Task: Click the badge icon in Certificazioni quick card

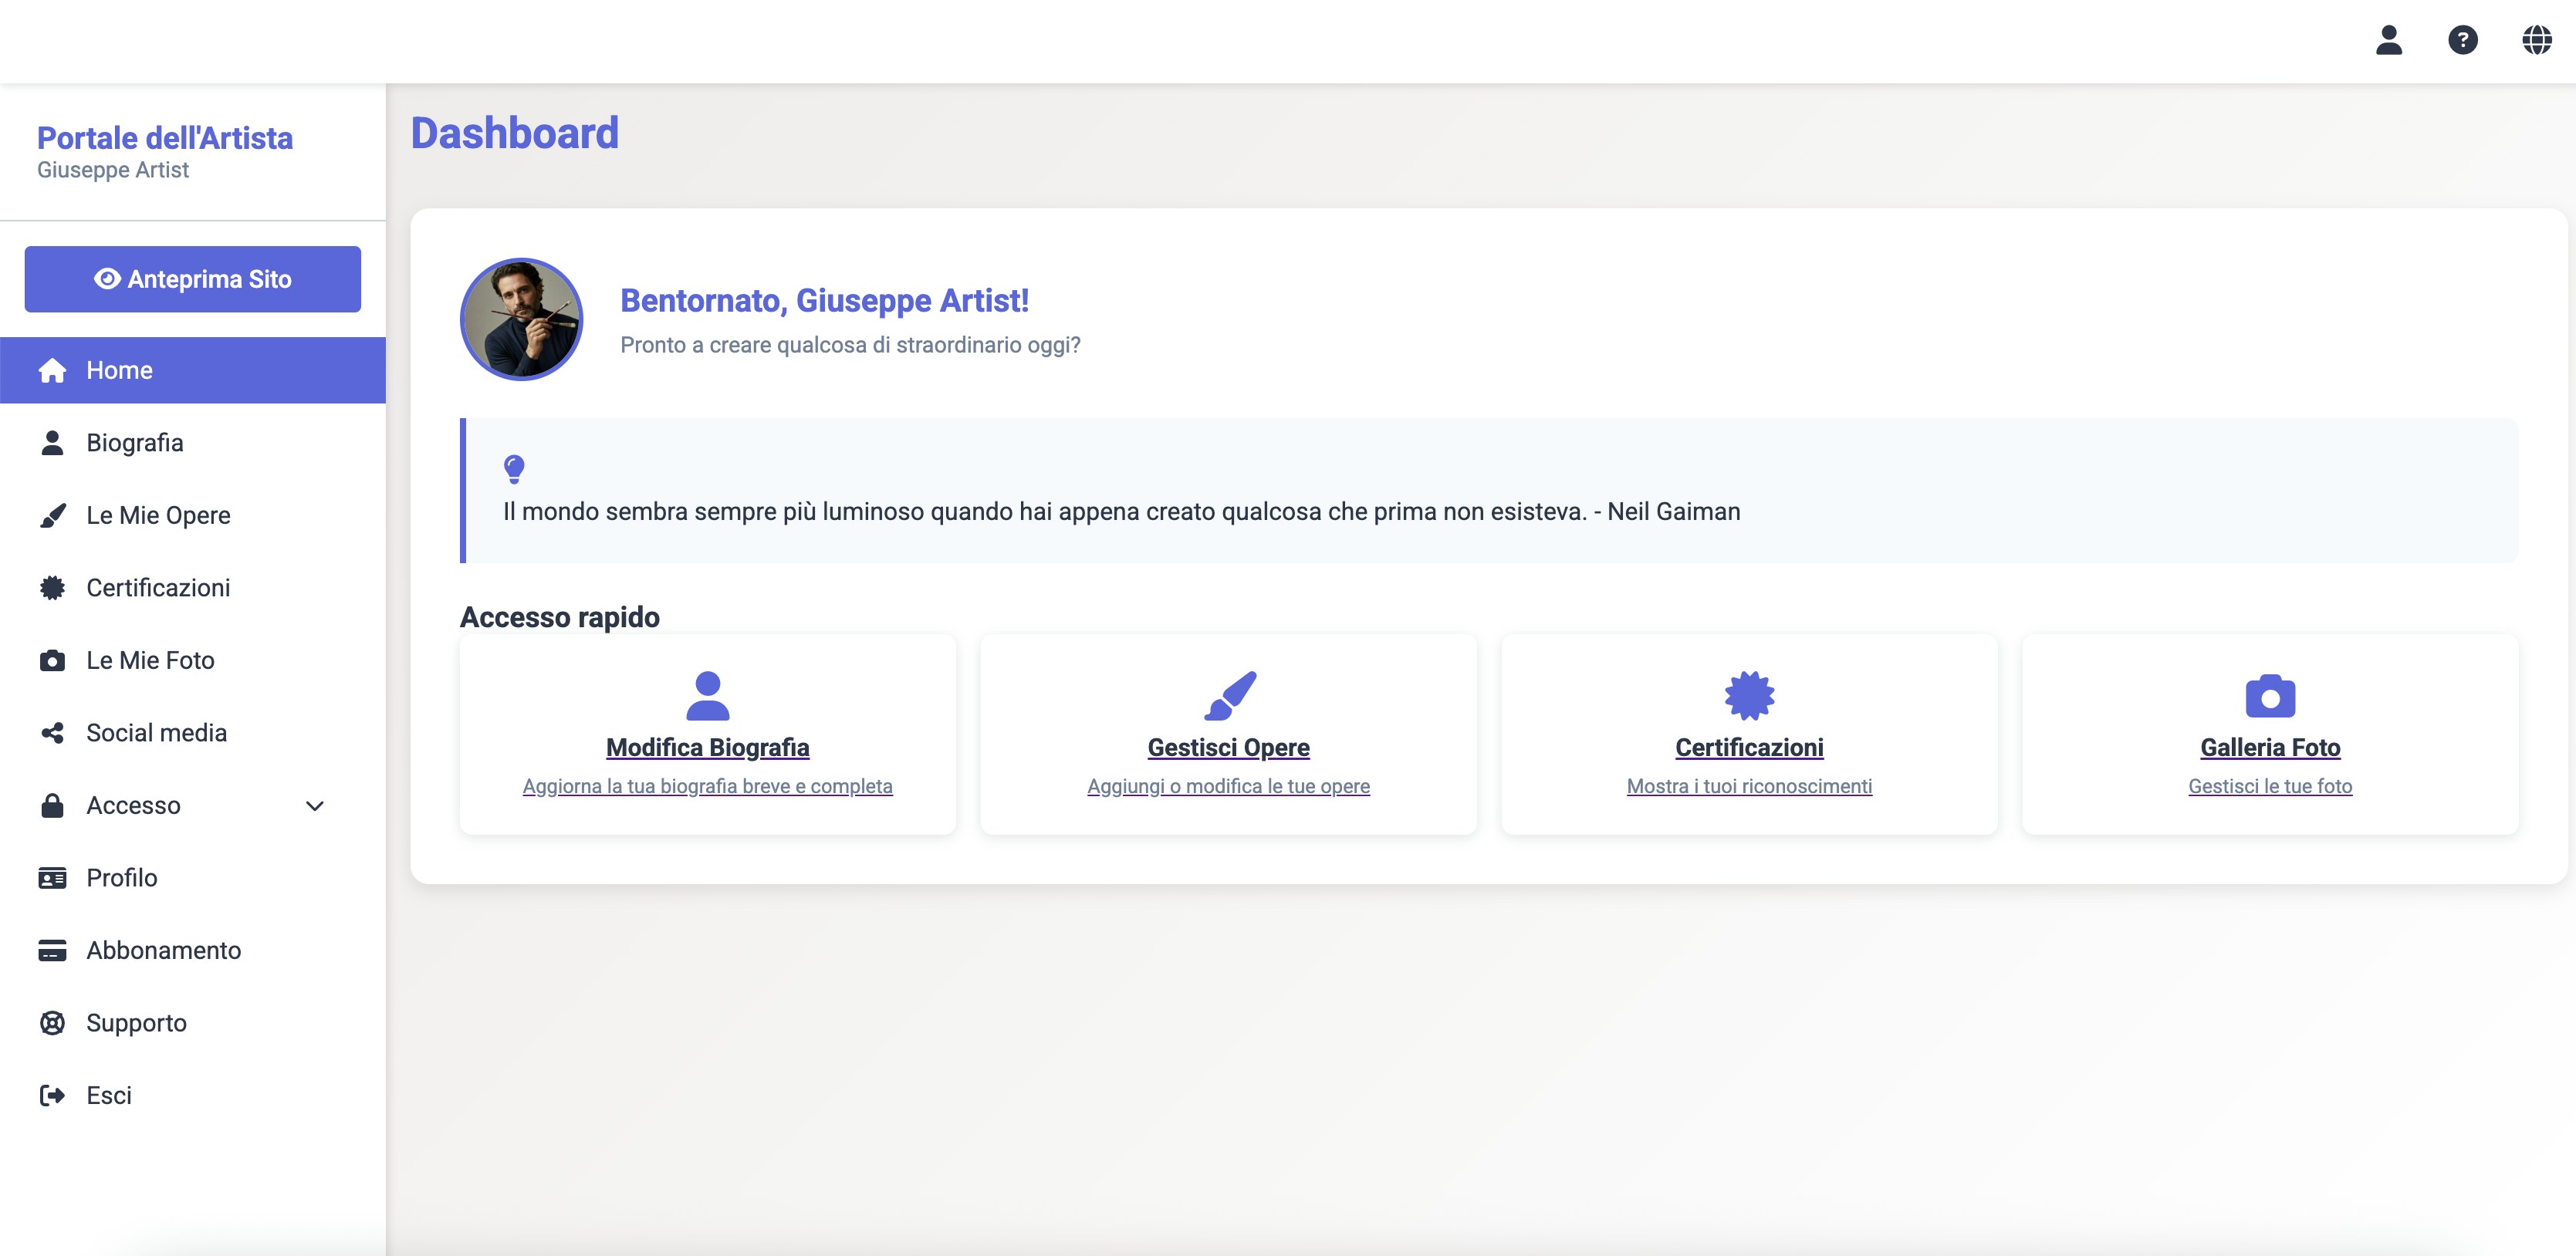Action: (x=1749, y=695)
